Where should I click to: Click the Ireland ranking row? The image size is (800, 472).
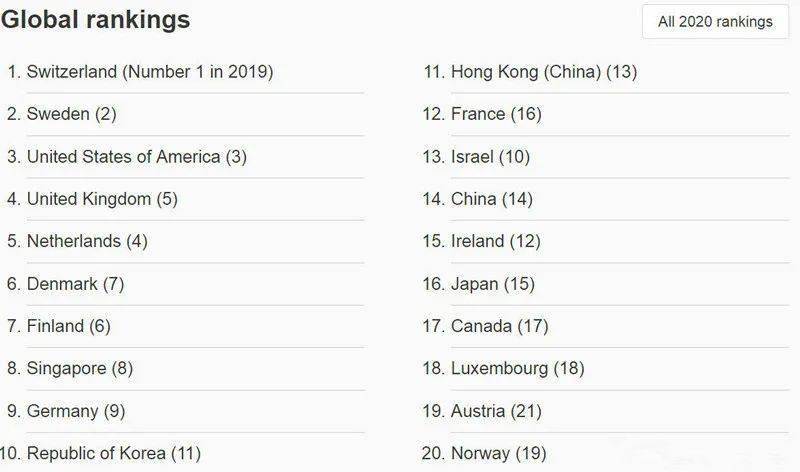(x=495, y=241)
